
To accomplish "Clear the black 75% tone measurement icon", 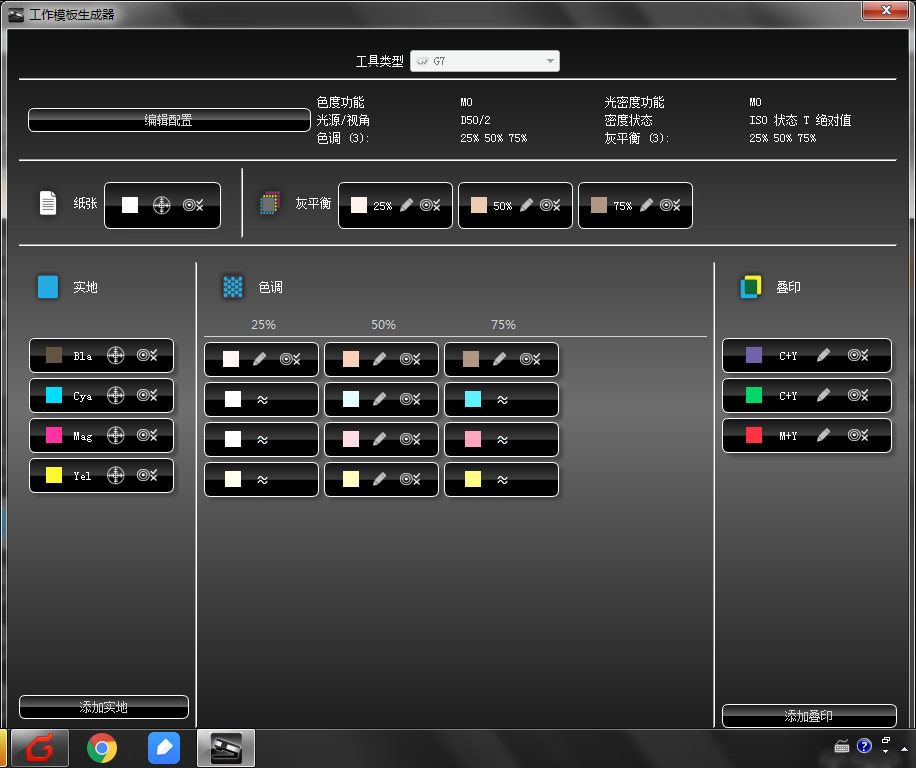I will (x=530, y=359).
